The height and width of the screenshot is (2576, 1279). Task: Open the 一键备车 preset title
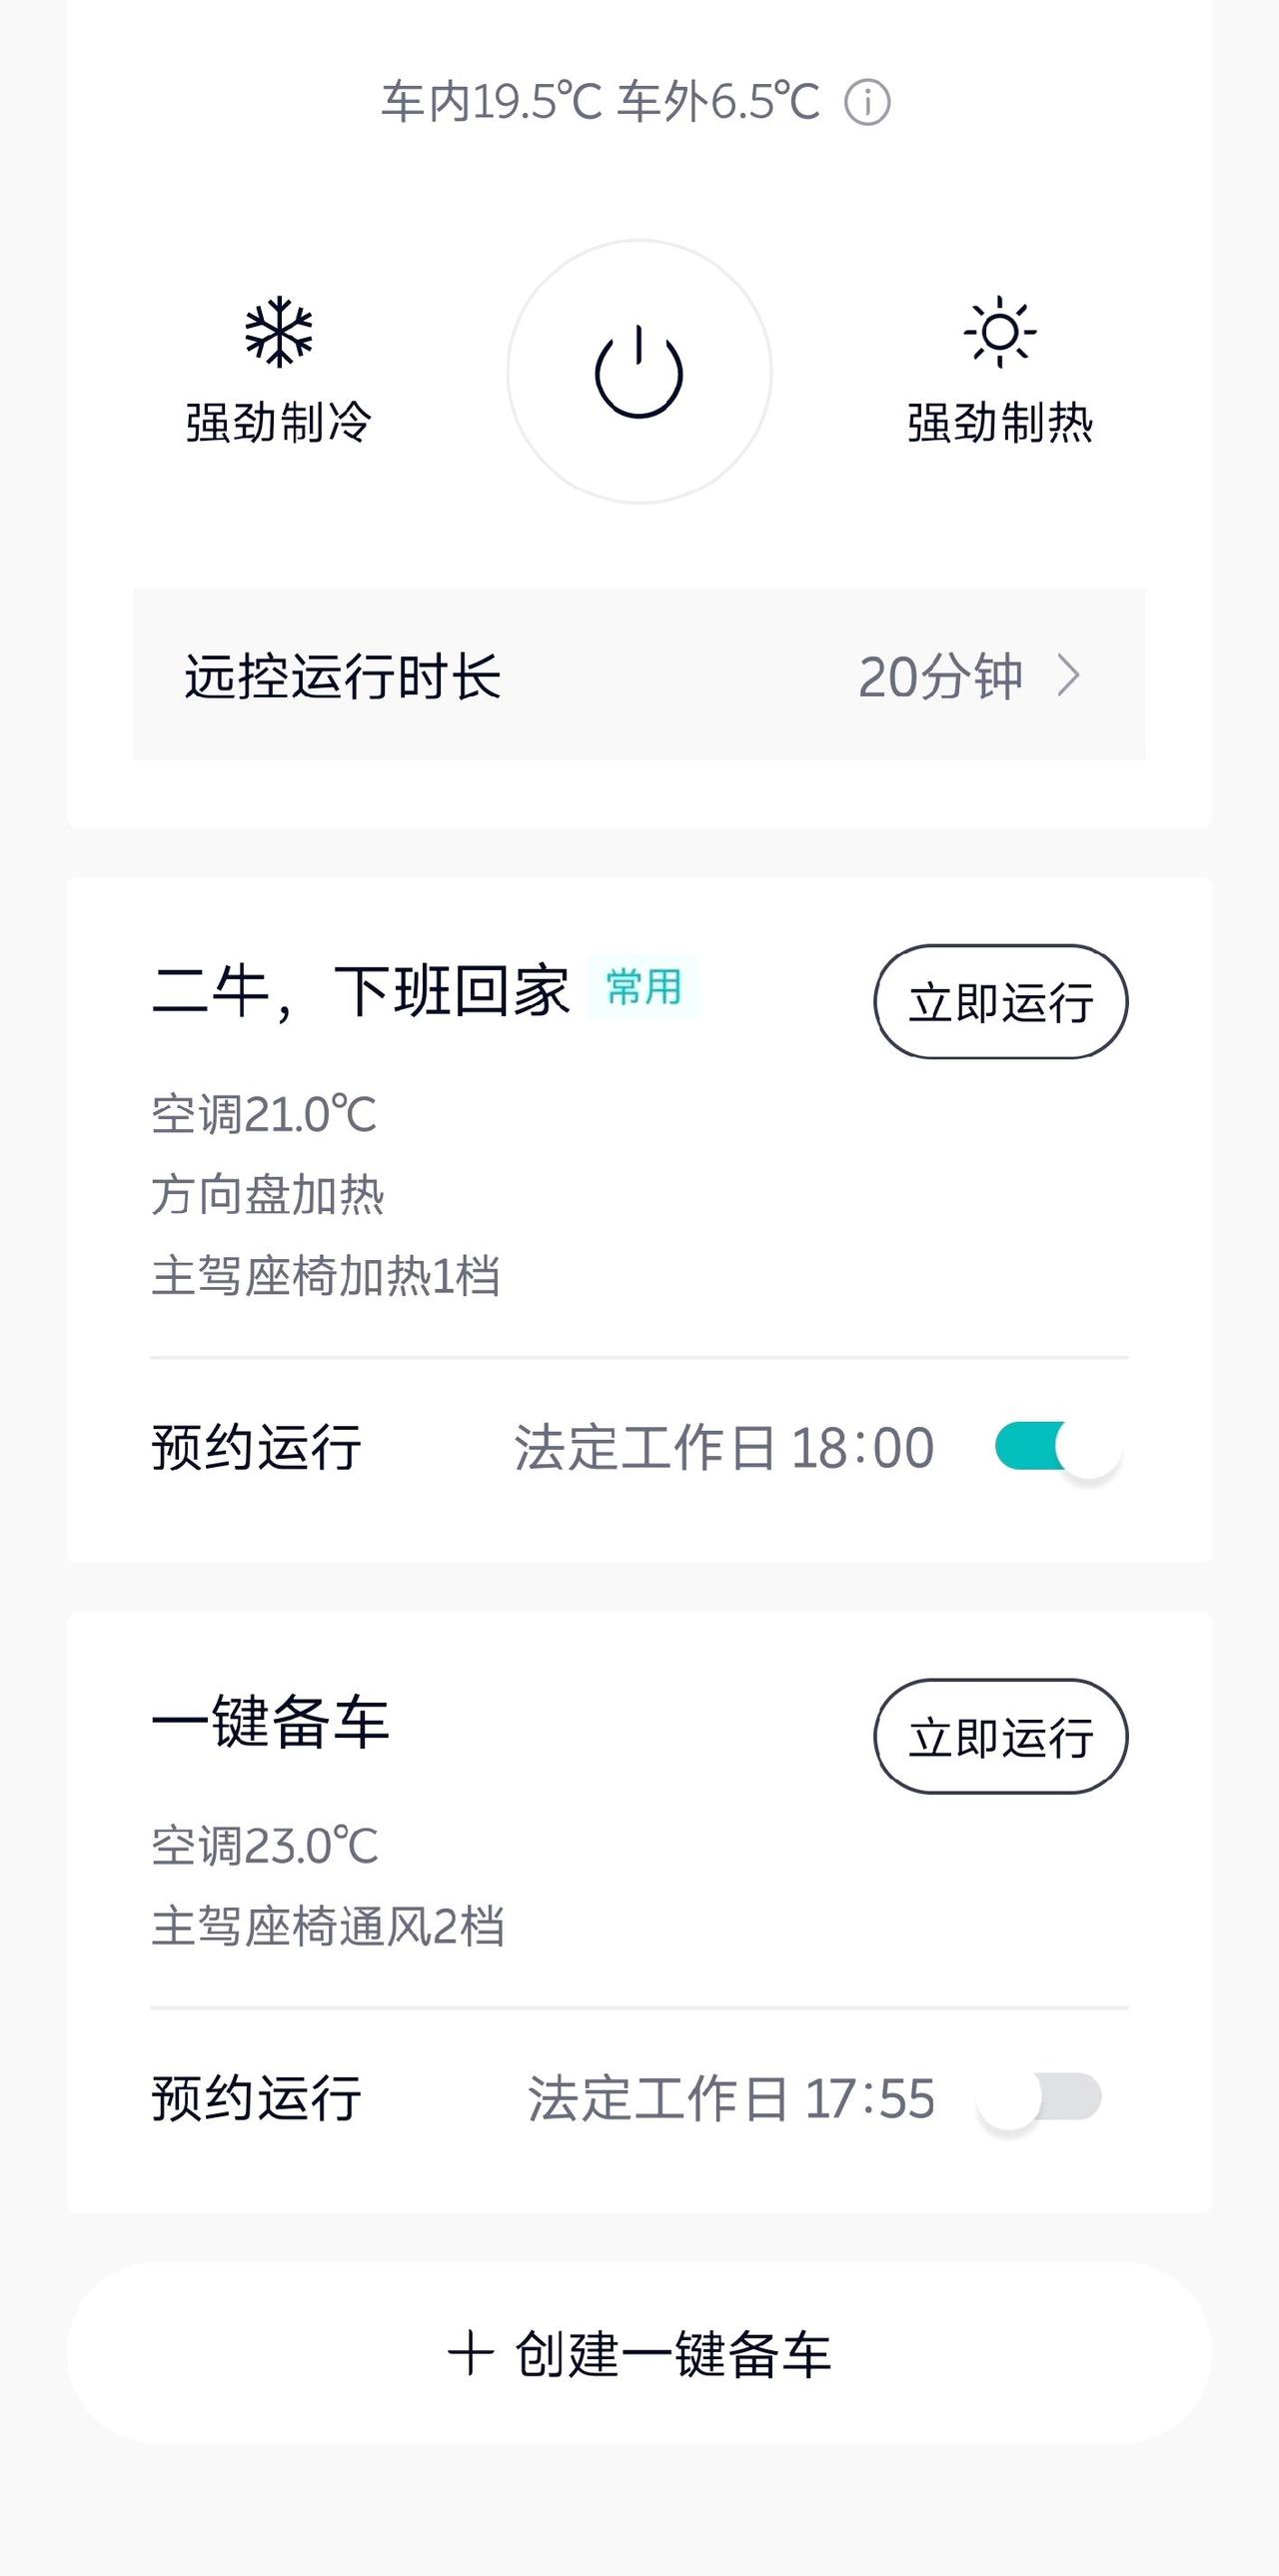(270, 1722)
